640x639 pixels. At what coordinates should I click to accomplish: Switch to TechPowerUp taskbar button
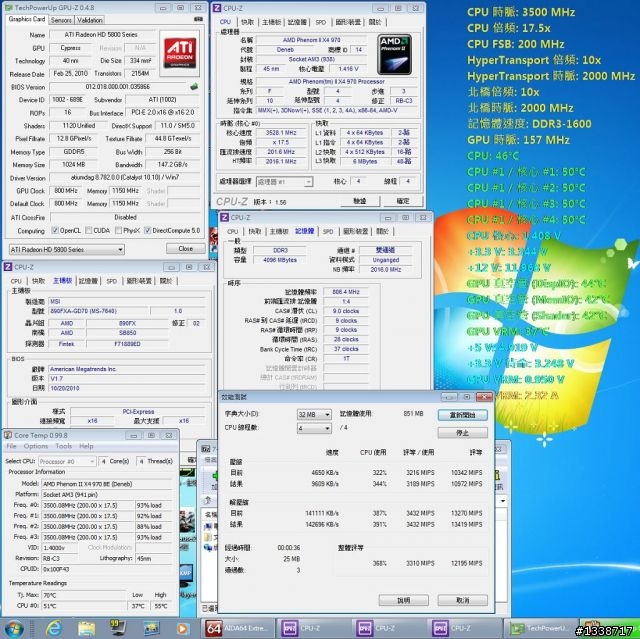(x=541, y=628)
